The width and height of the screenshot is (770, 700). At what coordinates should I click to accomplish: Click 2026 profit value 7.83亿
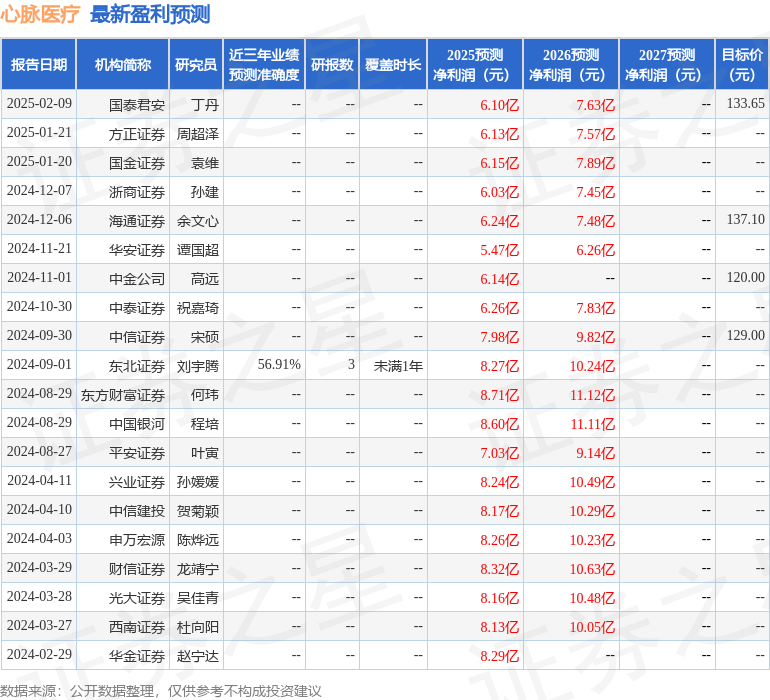595,308
